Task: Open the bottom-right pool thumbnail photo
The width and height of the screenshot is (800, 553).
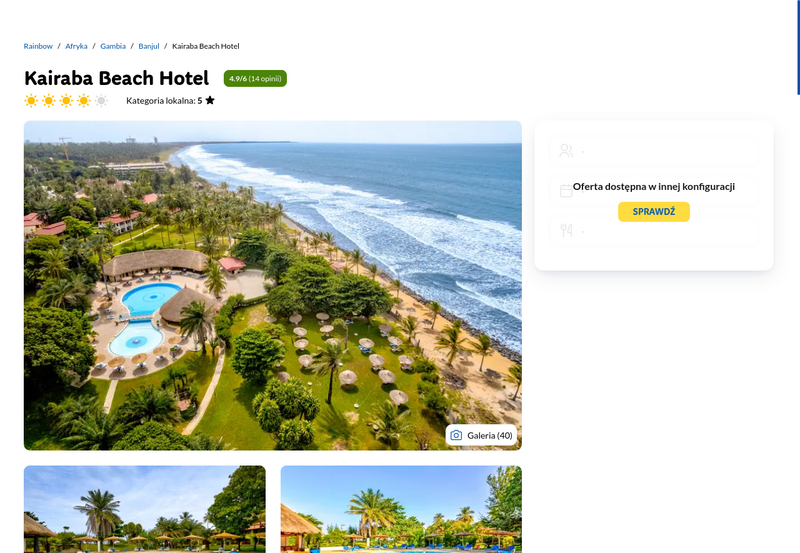Action: pyautogui.click(x=401, y=509)
